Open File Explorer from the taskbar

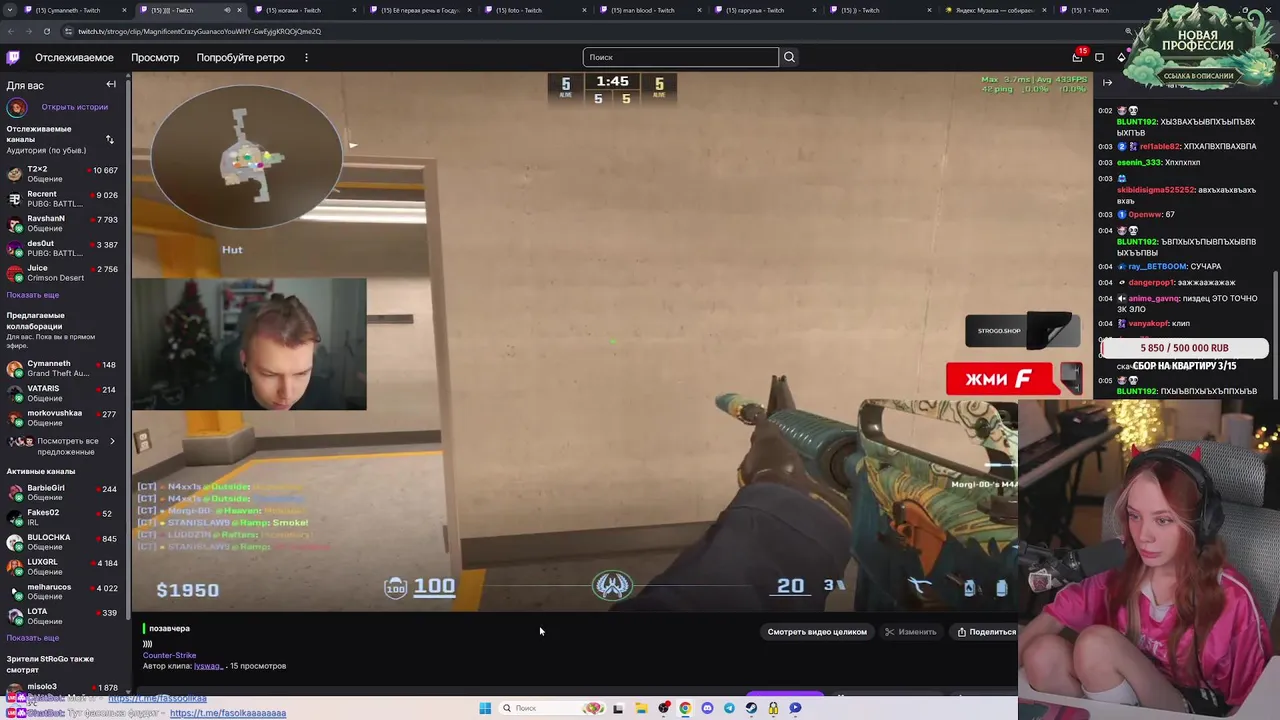(641, 708)
